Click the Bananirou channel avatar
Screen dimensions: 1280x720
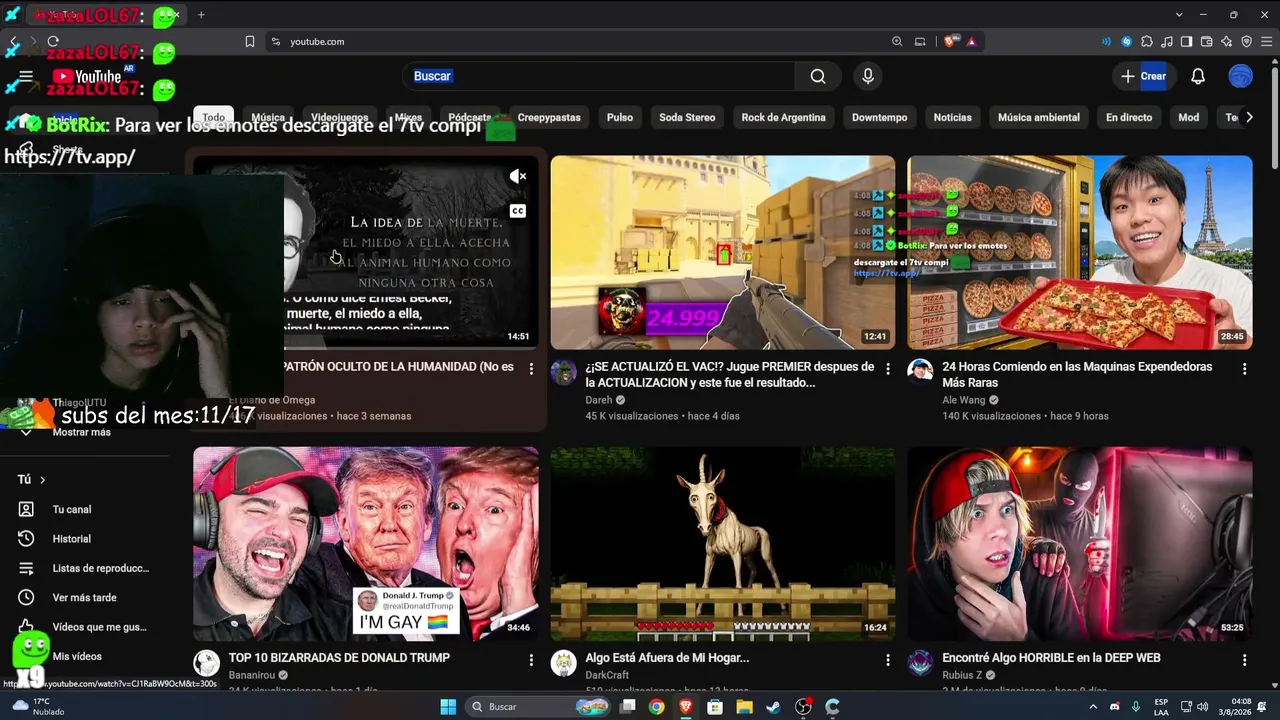(x=207, y=663)
